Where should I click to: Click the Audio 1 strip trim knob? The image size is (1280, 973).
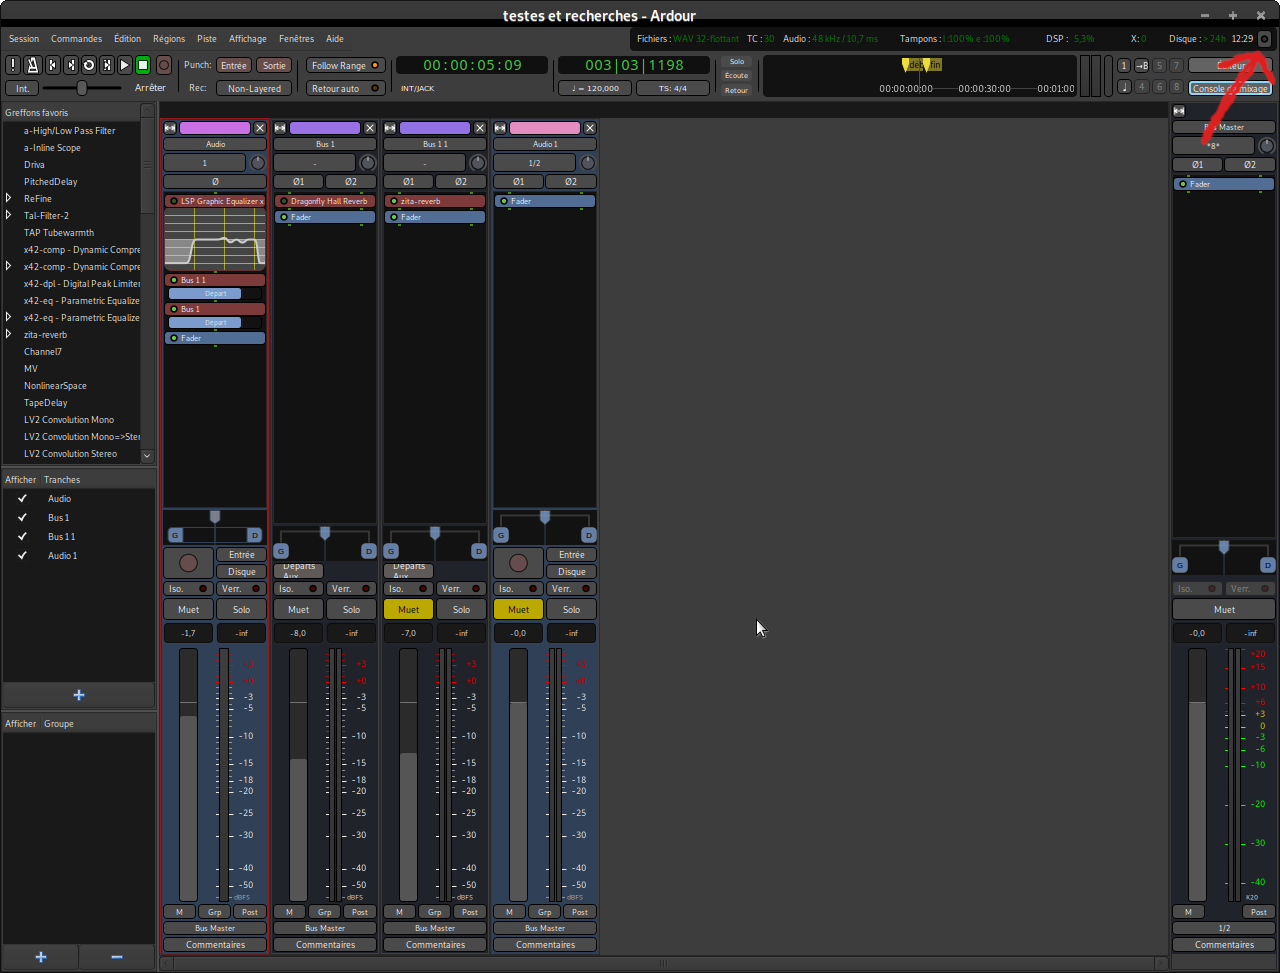pos(588,163)
